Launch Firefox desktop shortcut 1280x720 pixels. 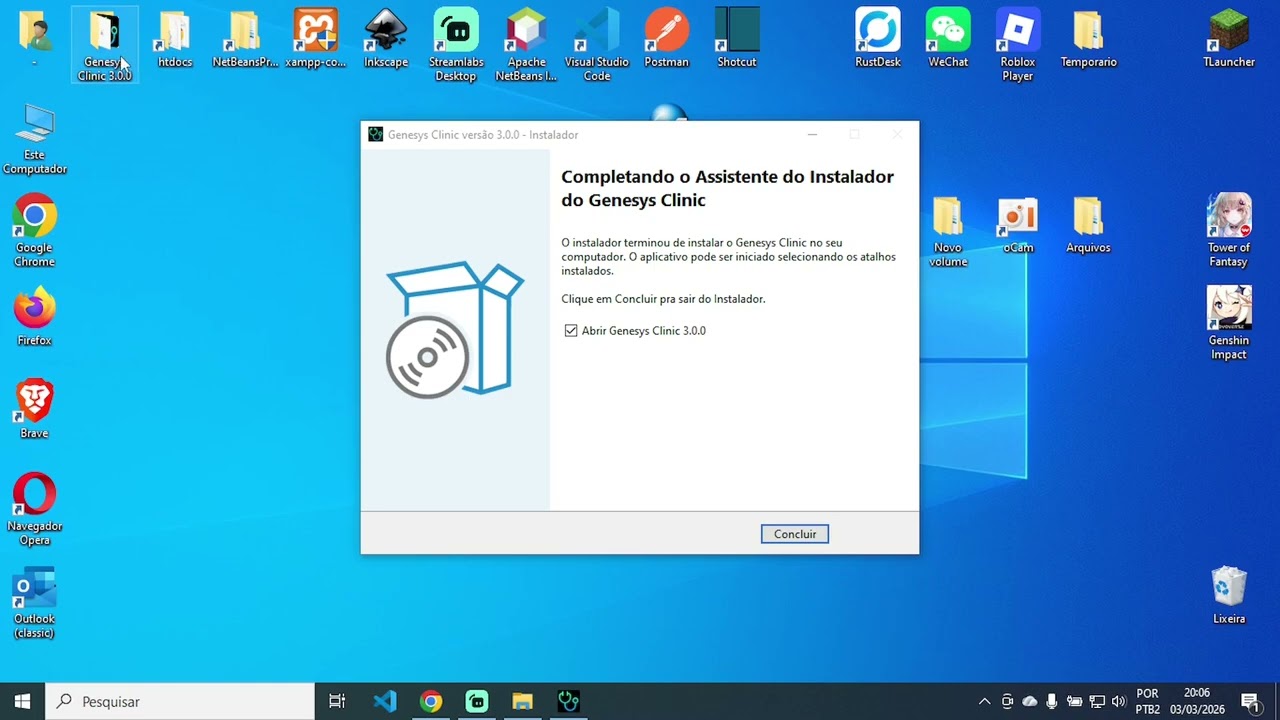35,317
